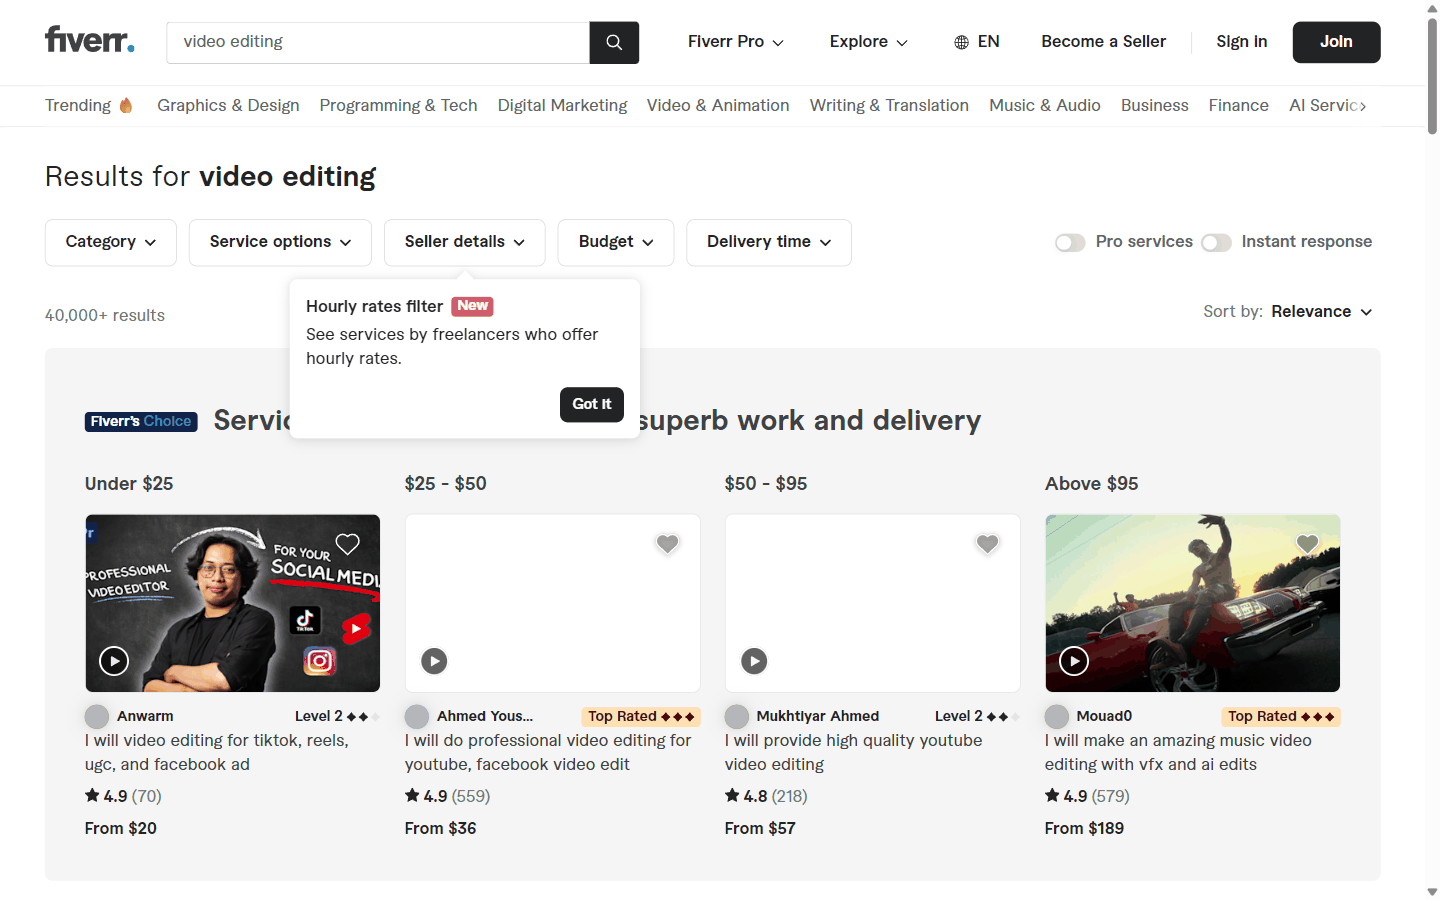Open the Anwarm gig thumbnail
Screen dimensions: 1440x900
click(233, 603)
